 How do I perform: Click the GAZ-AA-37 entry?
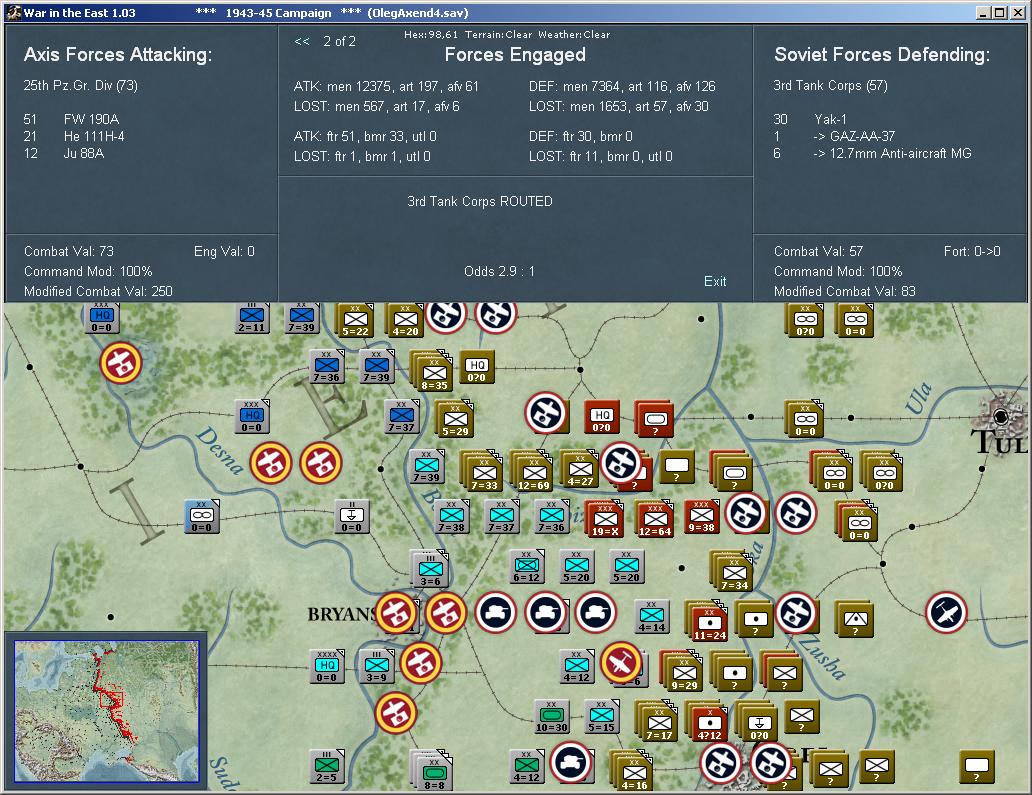click(x=854, y=136)
